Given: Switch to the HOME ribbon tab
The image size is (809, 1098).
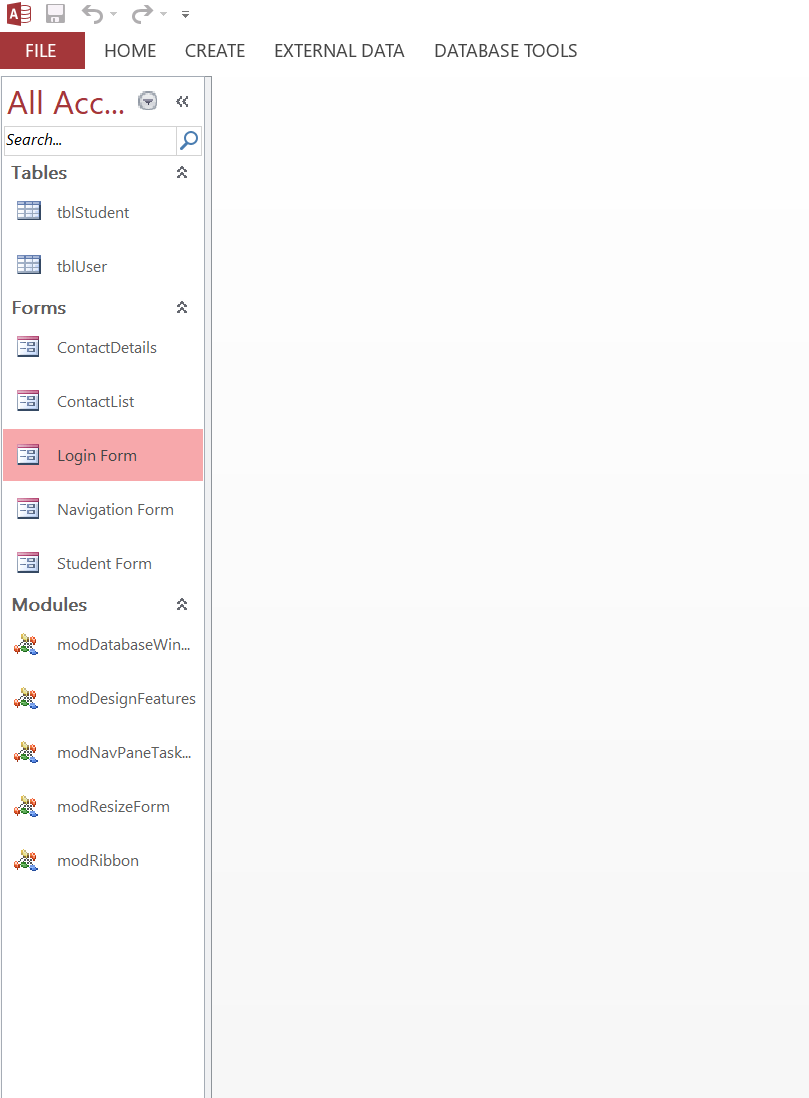Looking at the screenshot, I should coord(130,50).
